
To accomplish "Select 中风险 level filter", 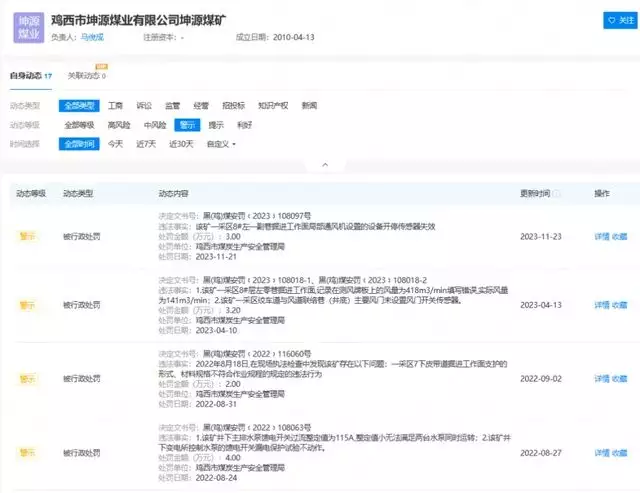I will coord(155,125).
